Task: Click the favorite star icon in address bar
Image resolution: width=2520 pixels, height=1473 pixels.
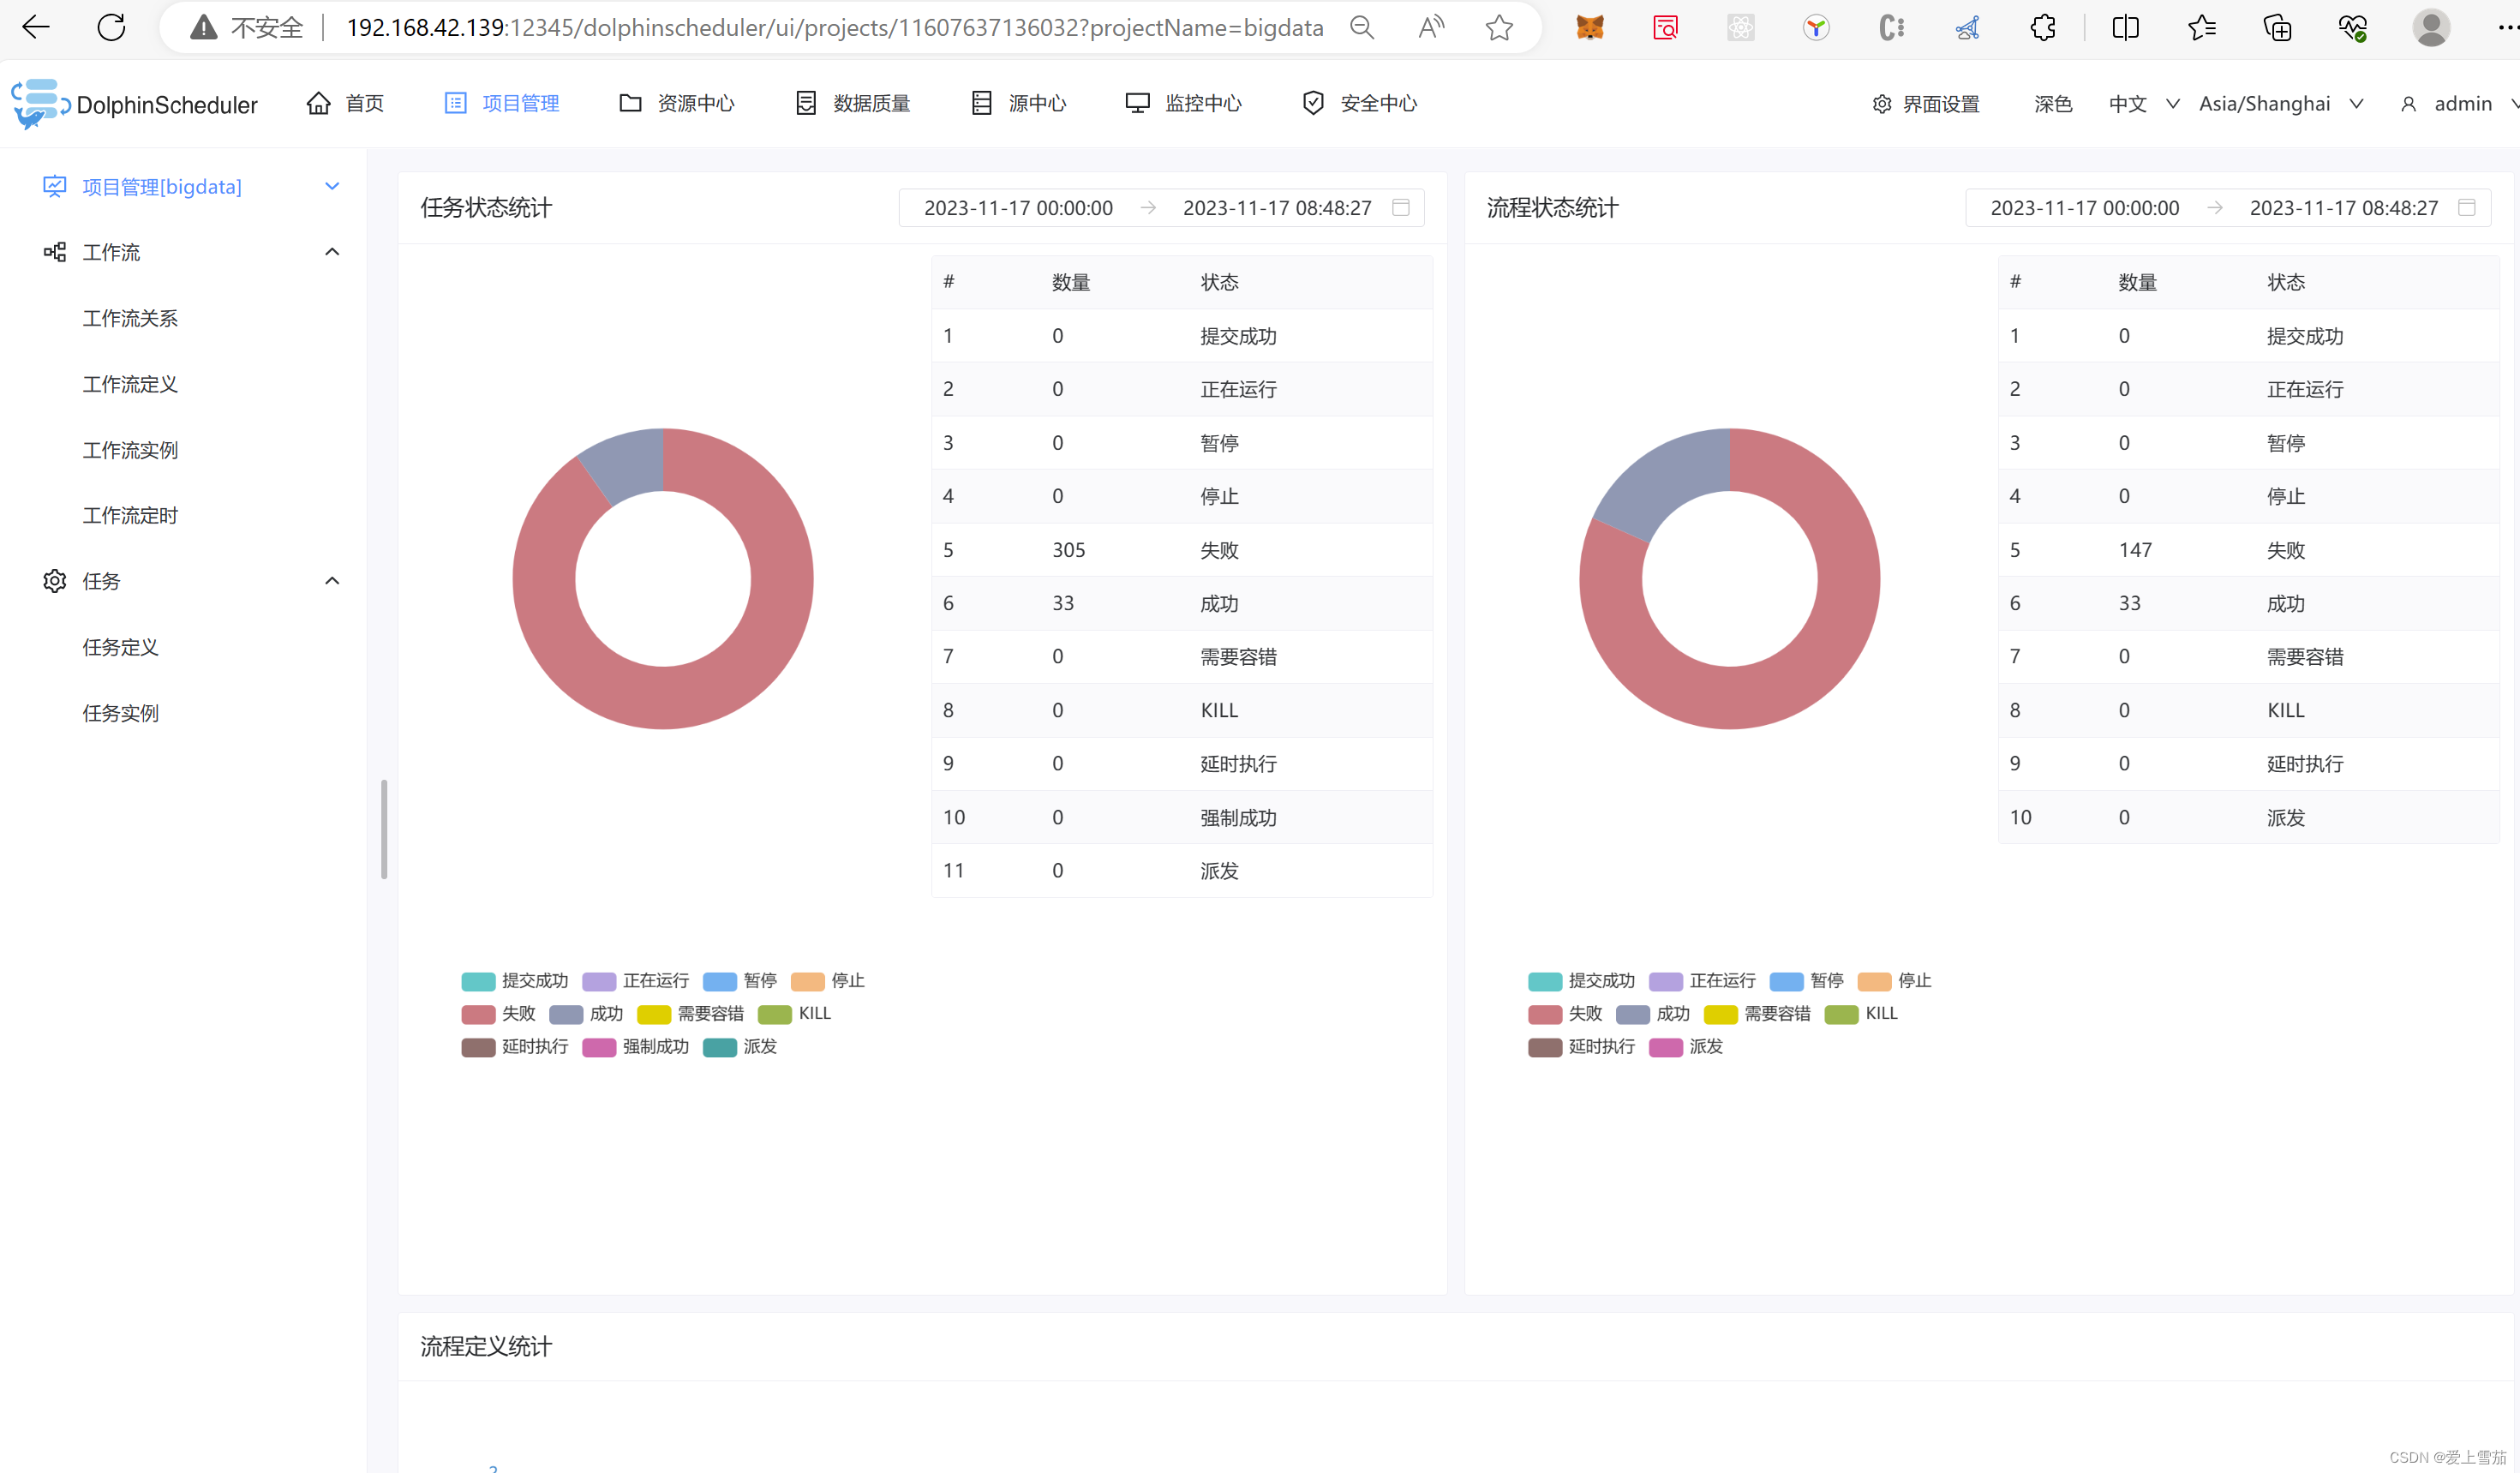Action: [x=1498, y=27]
